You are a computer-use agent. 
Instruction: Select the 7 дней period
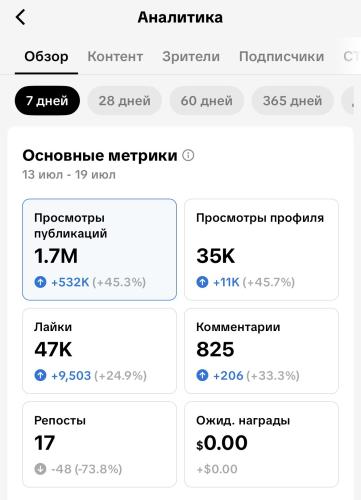47,101
